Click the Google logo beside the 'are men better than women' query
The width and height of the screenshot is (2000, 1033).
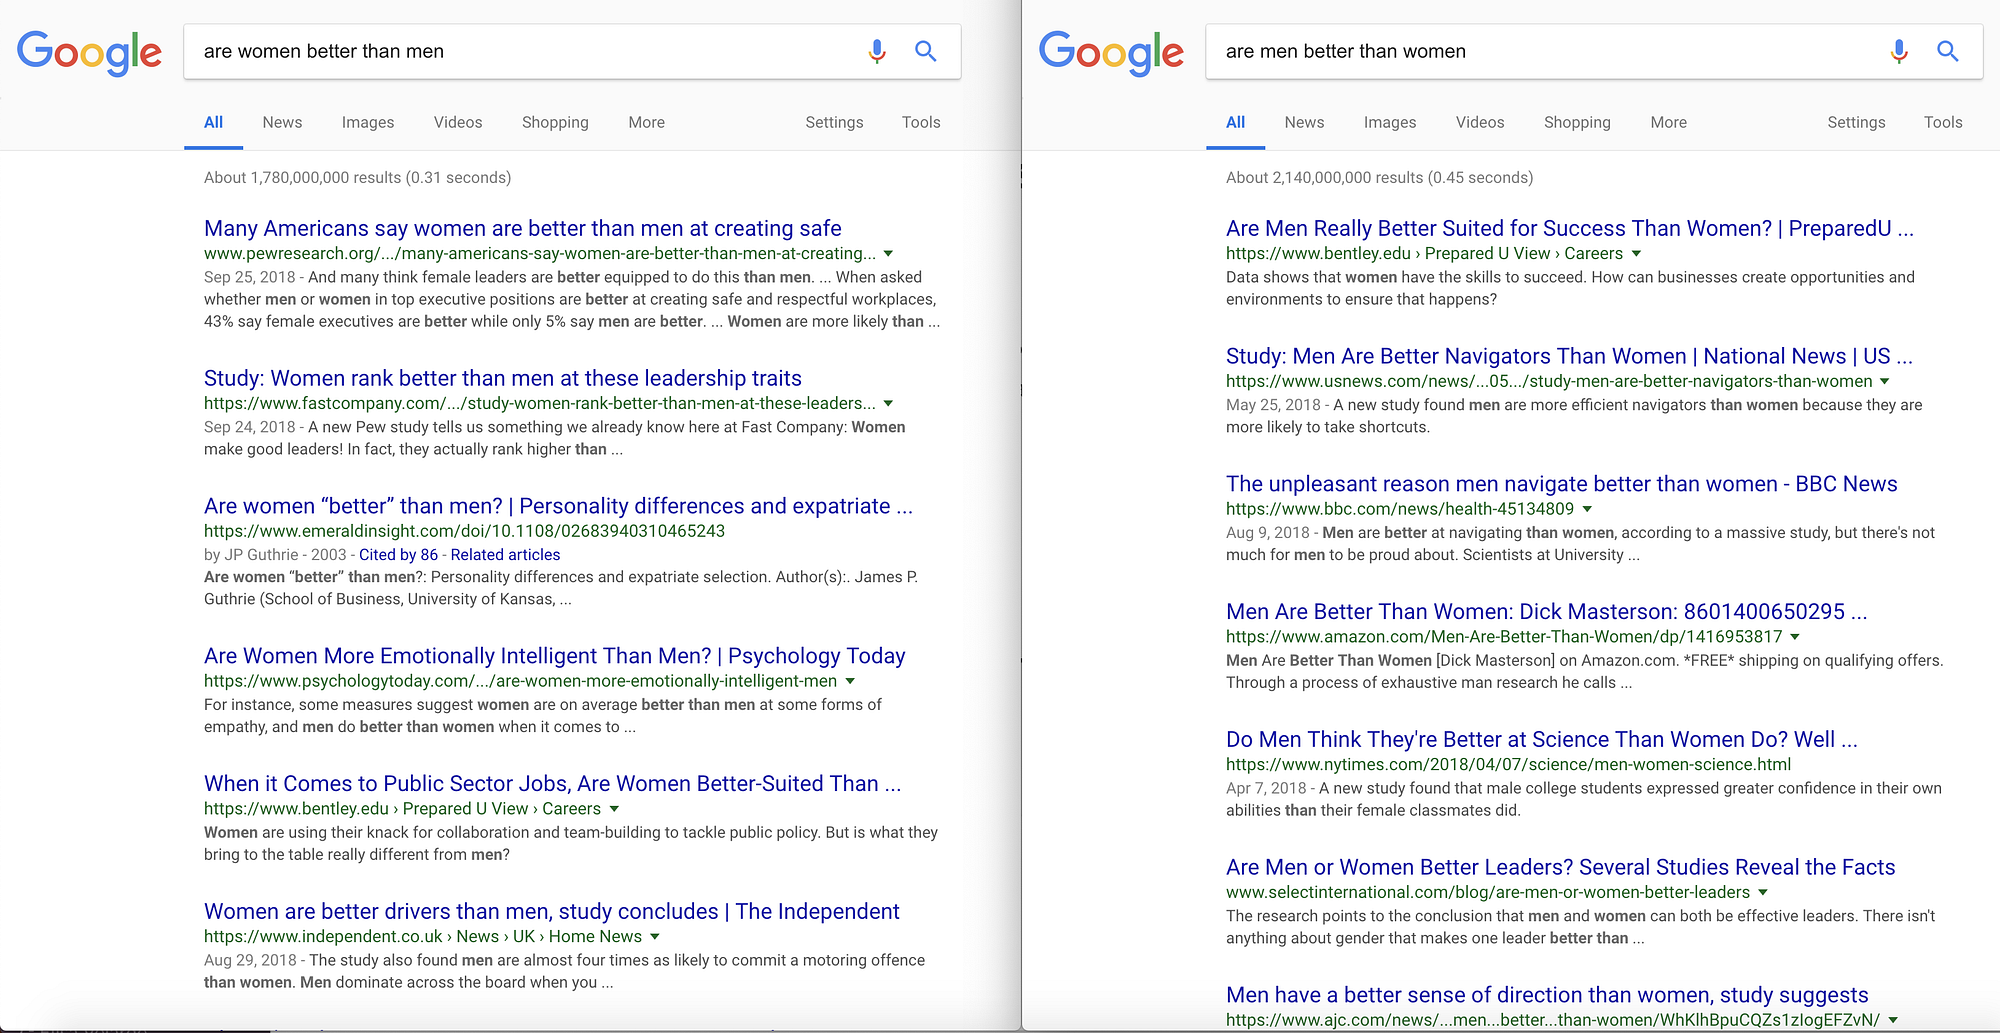click(x=1111, y=52)
